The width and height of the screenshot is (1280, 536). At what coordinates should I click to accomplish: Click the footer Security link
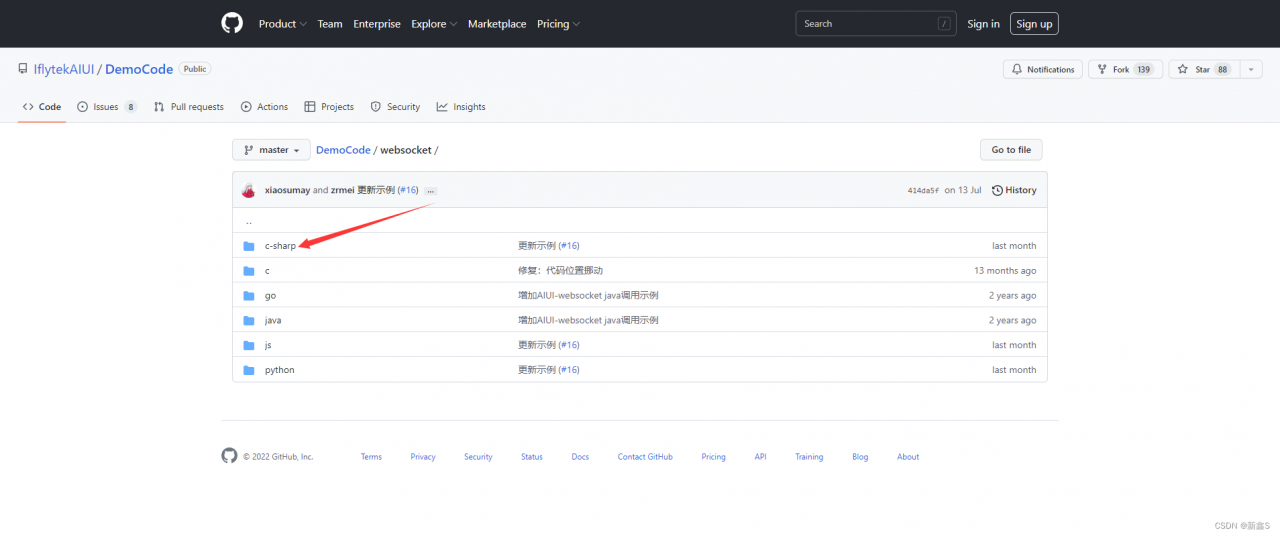point(478,457)
